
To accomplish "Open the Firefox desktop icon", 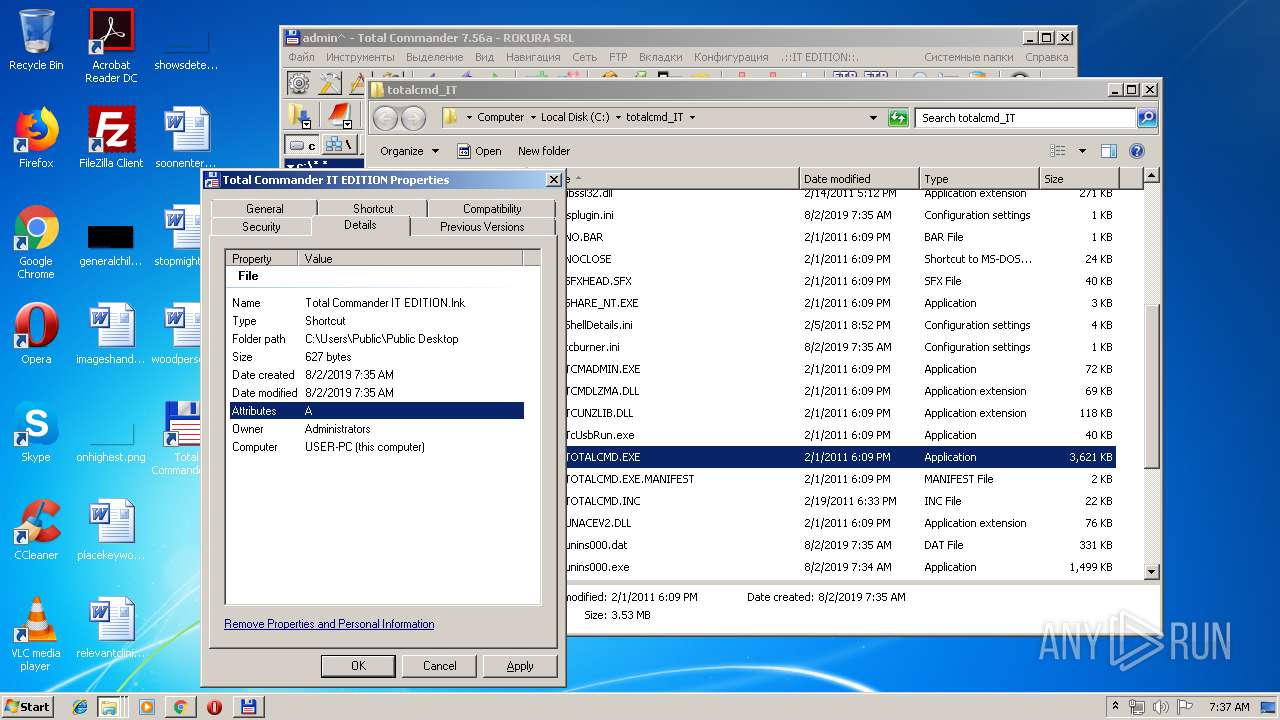I will tap(36, 138).
